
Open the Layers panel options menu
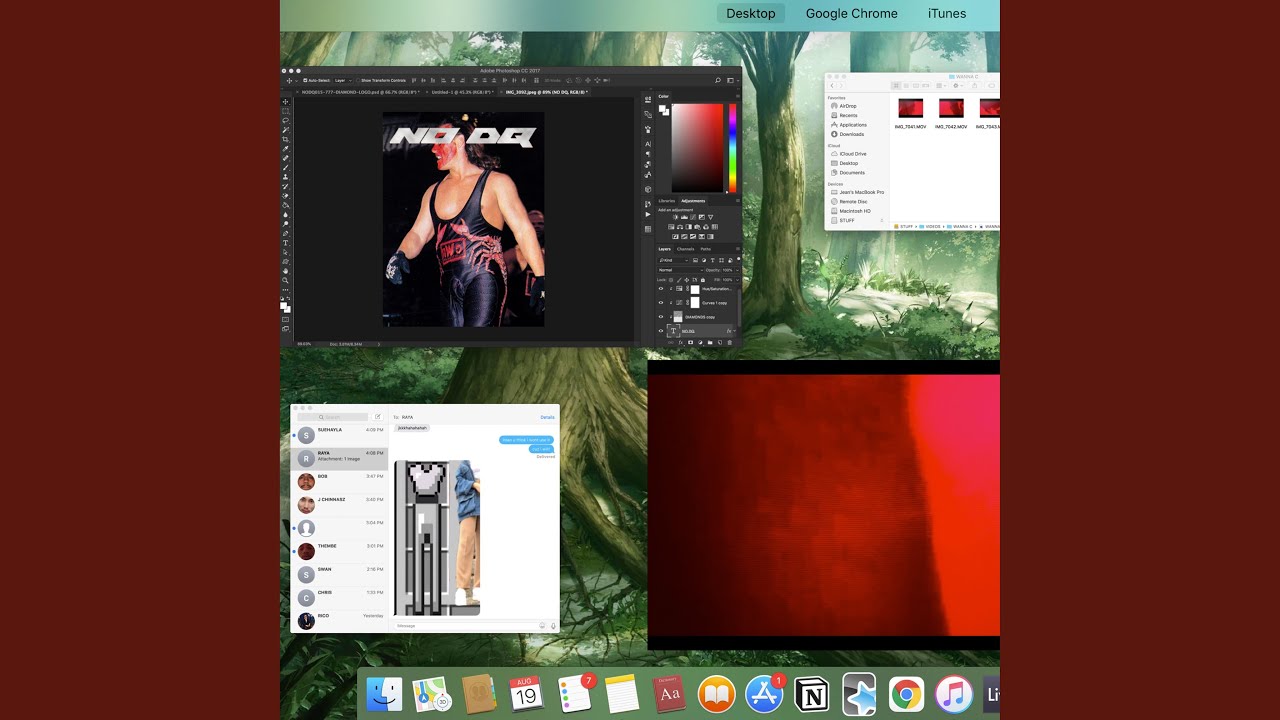(738, 249)
